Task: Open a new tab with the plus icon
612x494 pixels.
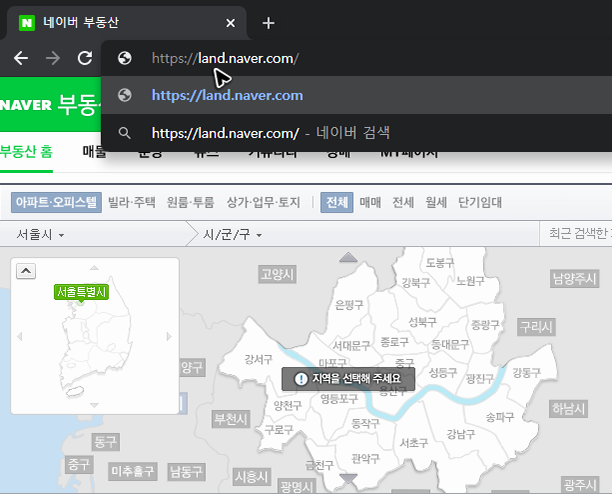Action: click(268, 23)
